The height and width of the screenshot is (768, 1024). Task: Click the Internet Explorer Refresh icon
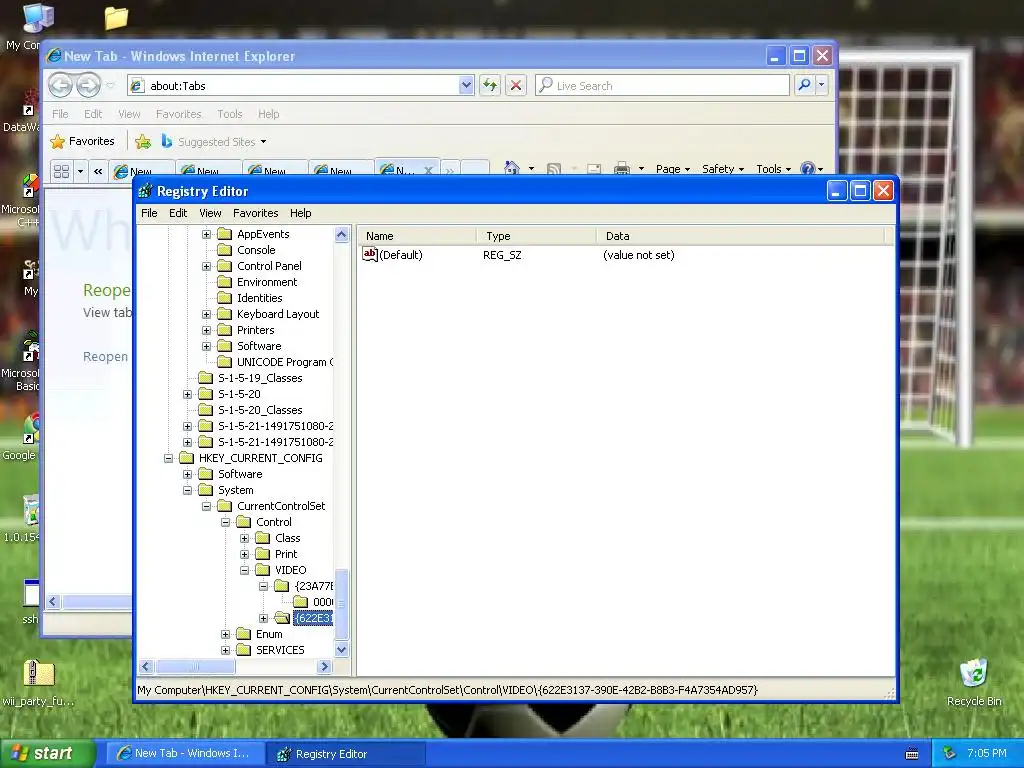pyautogui.click(x=490, y=85)
